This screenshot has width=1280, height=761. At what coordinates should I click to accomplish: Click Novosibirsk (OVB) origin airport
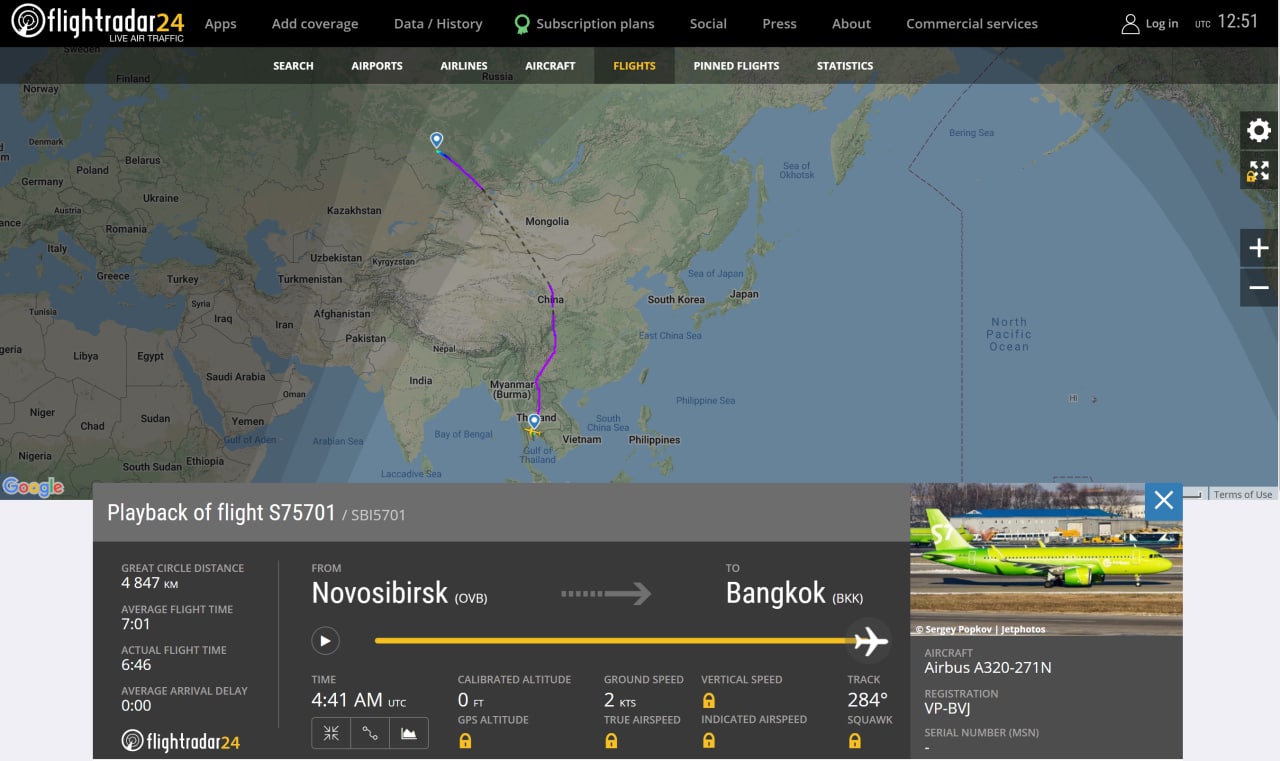coord(399,593)
